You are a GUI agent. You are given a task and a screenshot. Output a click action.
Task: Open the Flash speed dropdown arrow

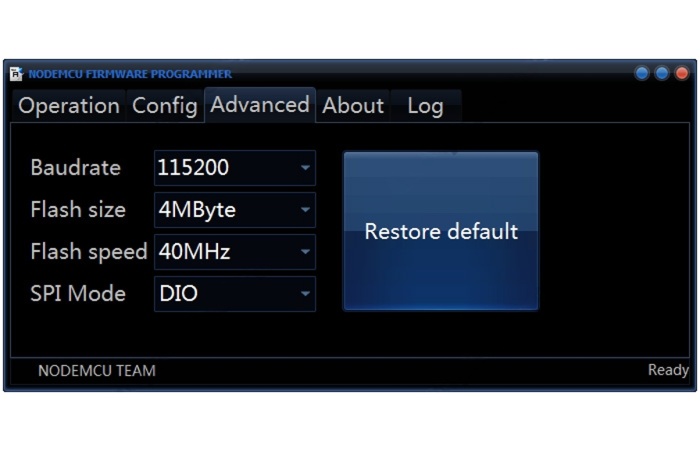pyautogui.click(x=305, y=252)
